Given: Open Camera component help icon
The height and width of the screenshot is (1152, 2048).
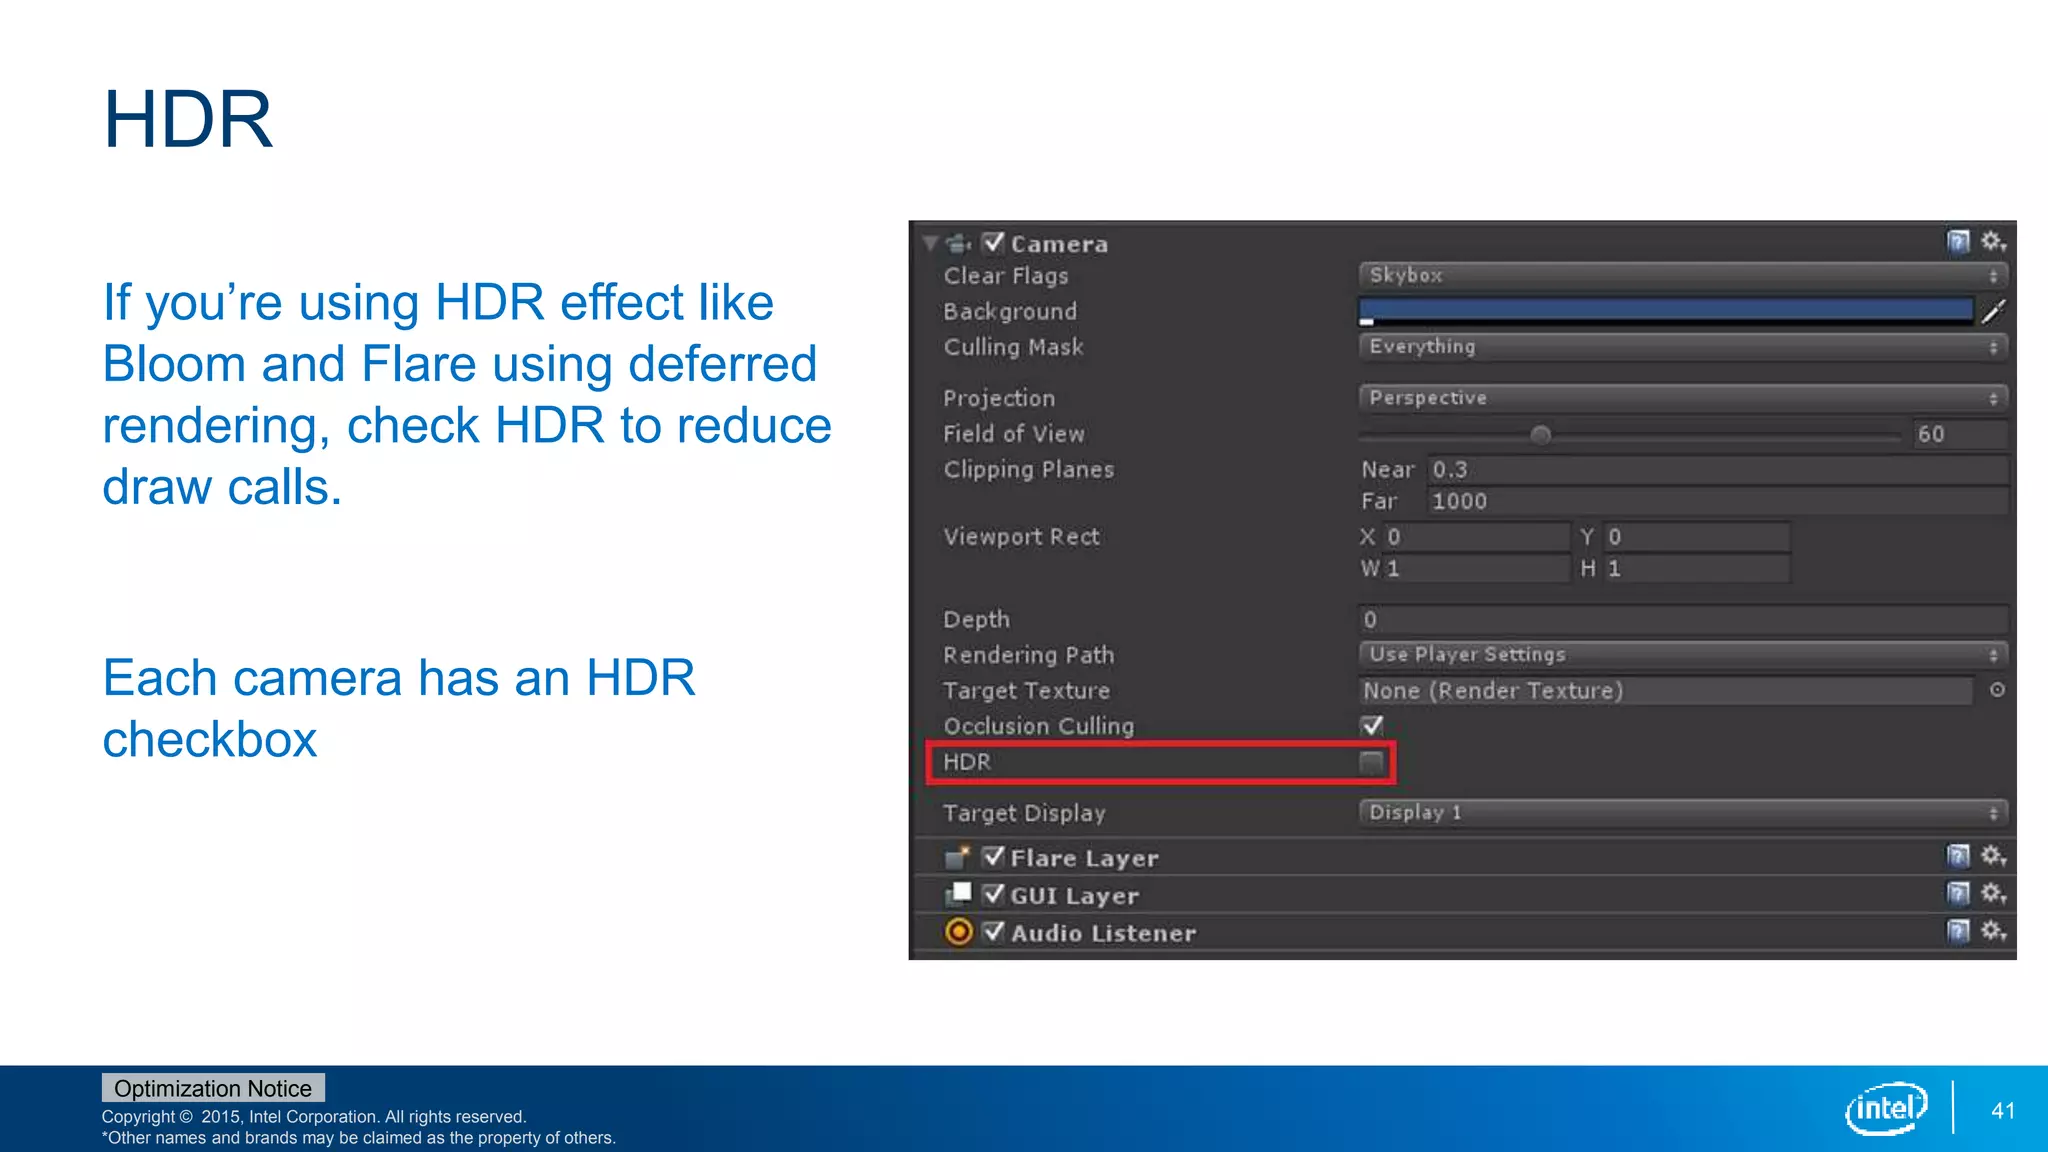Looking at the screenshot, I should point(1957,242).
